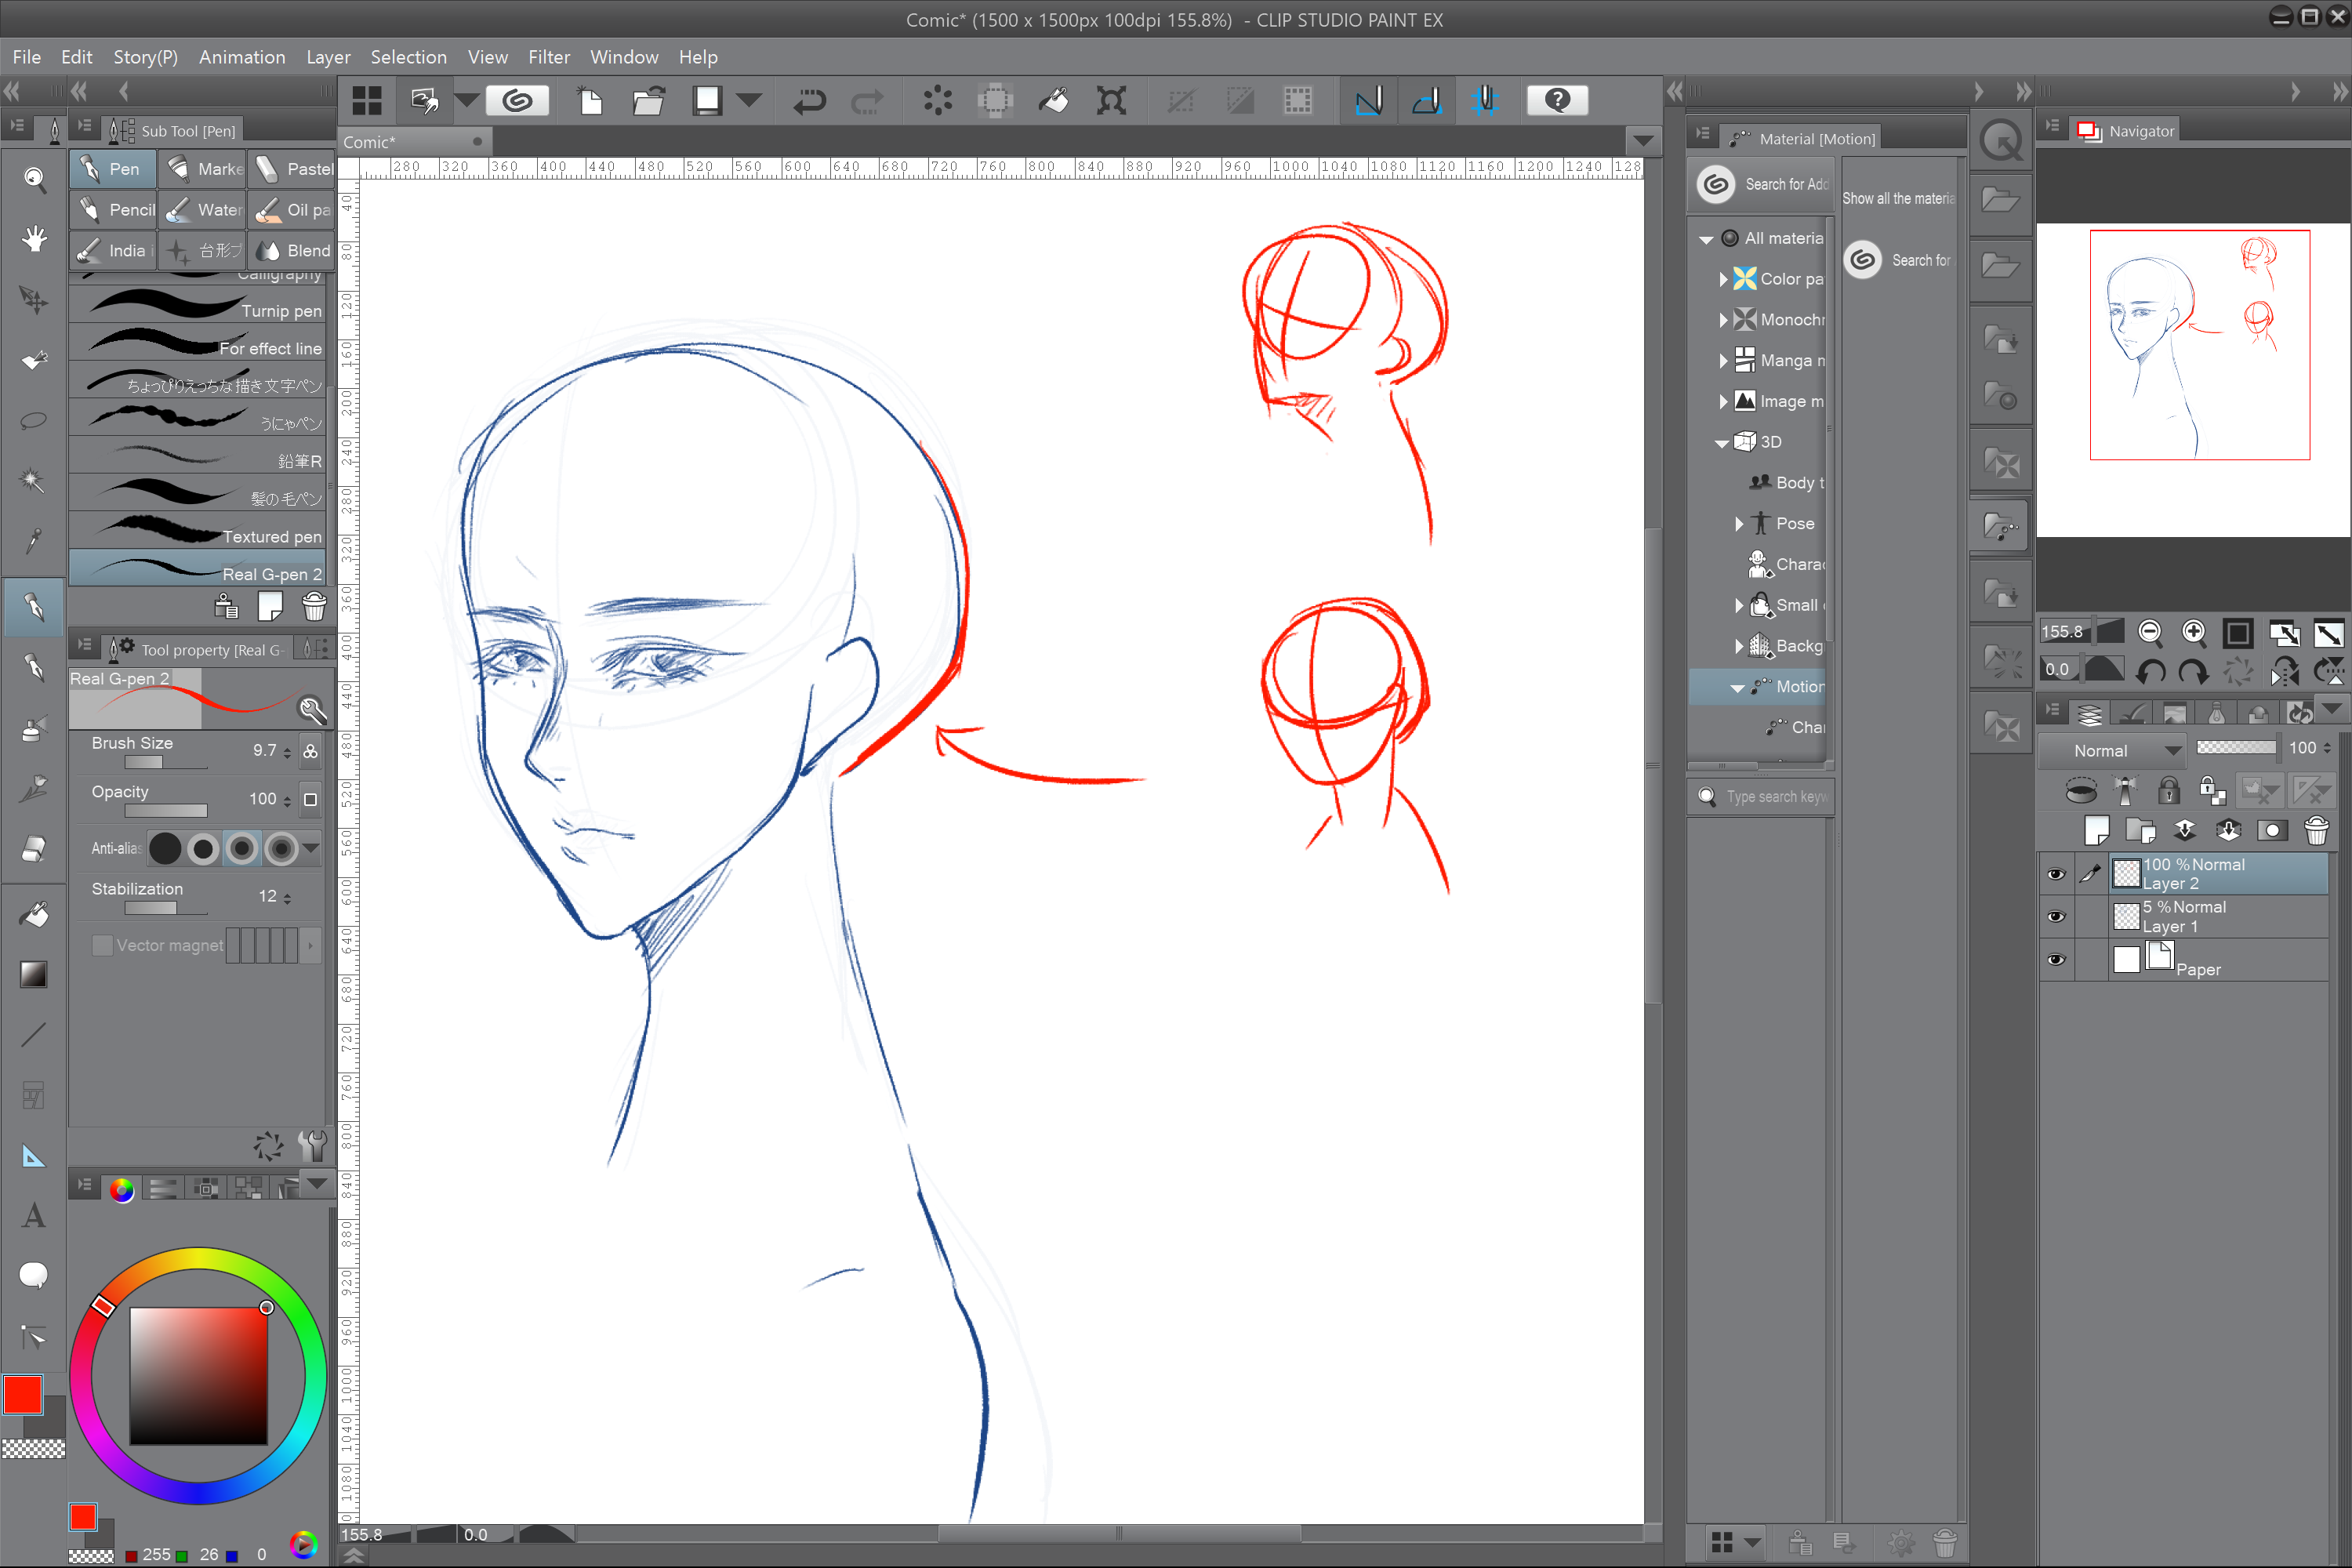Collapse the 3D material folder

1721,442
